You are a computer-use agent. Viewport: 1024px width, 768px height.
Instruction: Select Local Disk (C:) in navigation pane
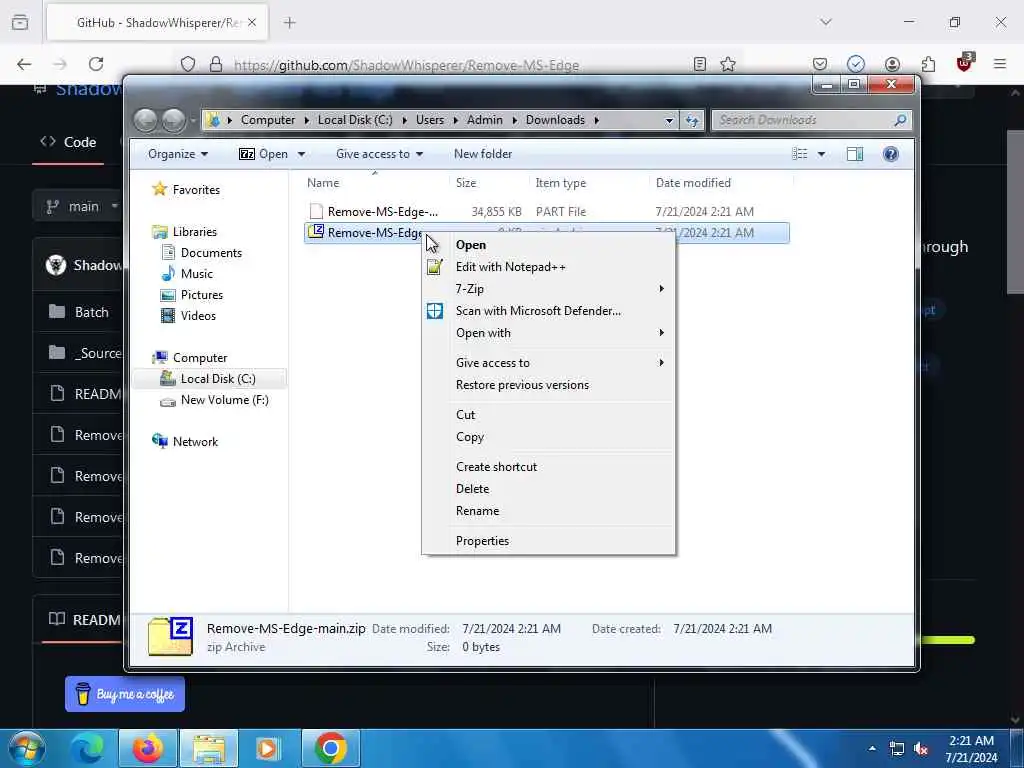coord(209,379)
